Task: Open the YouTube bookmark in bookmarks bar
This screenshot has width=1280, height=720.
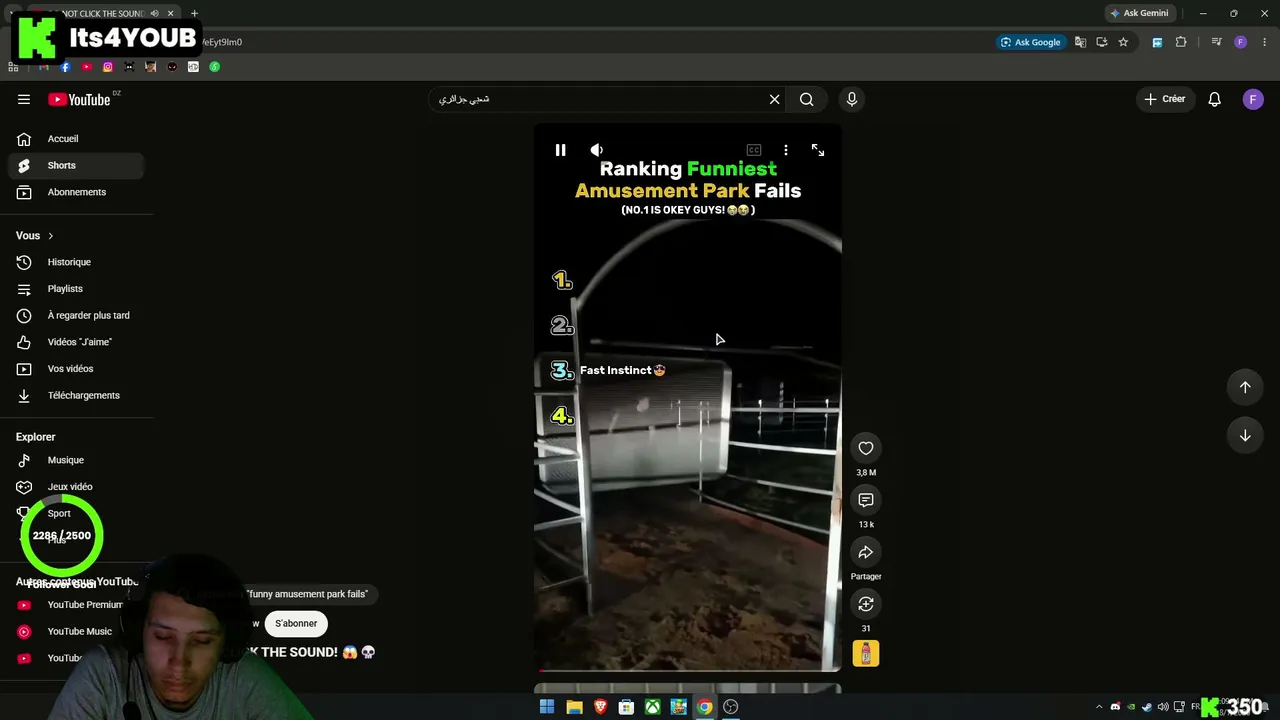Action: coord(87,67)
